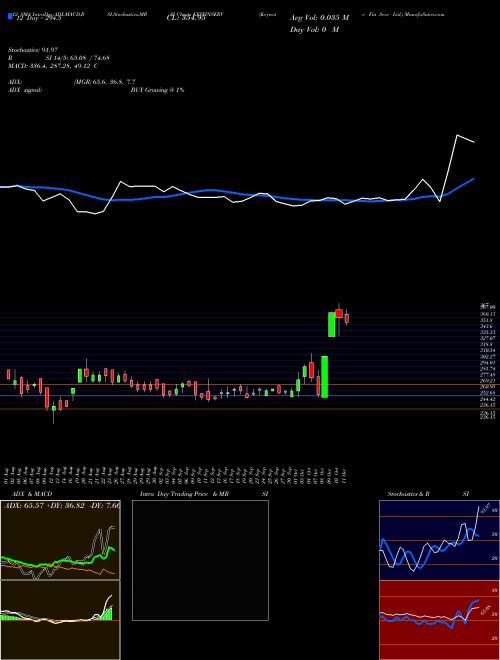This screenshot has width=500, height=660.
Task: Click the tall green candle above the price gap
Action: click(x=332, y=325)
